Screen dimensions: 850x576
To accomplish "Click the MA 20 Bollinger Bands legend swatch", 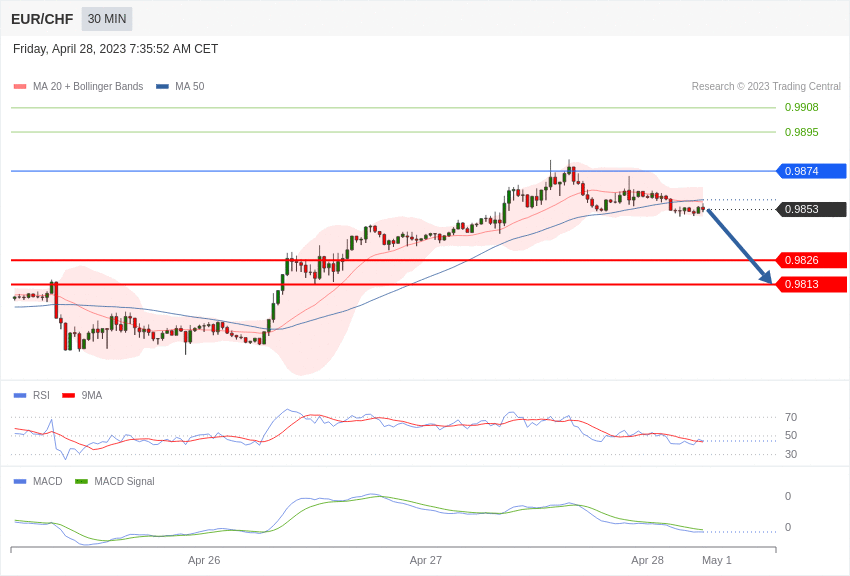I will (x=20, y=87).
